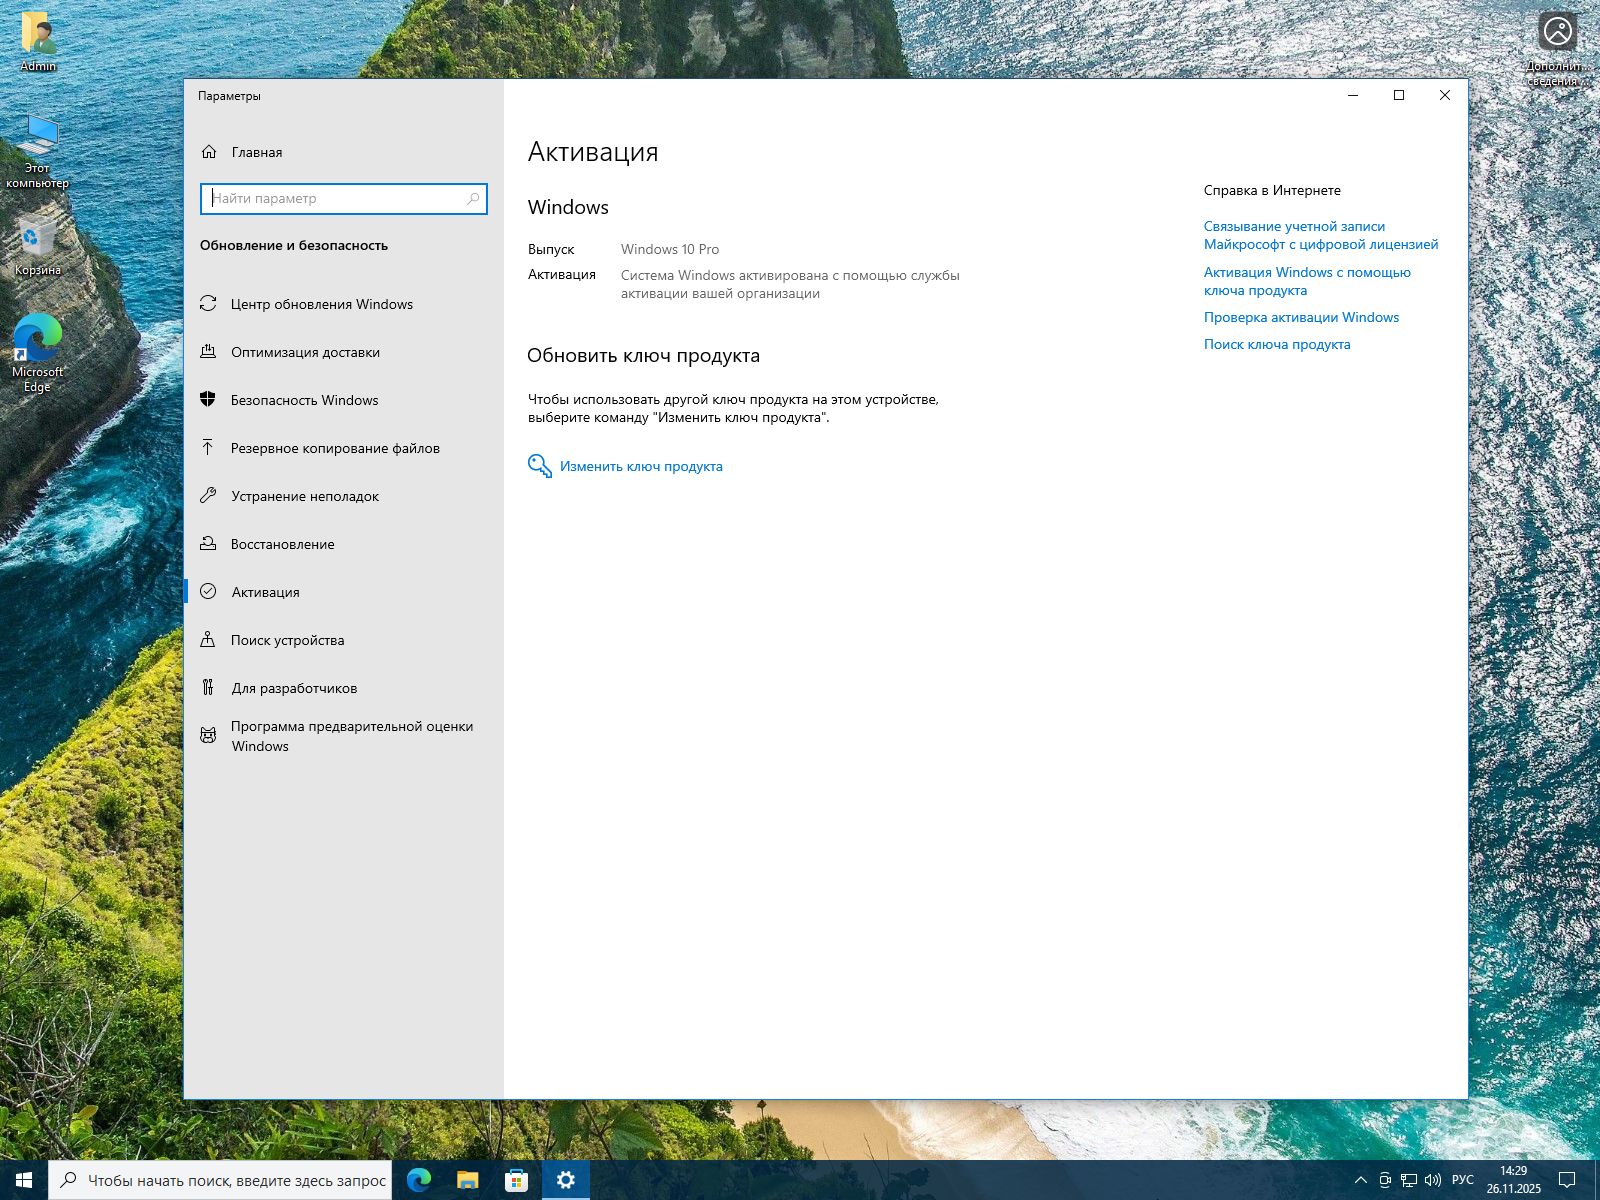This screenshot has height=1200, width=1600.
Task: Open Центр обновления Windows section
Action: [x=321, y=304]
